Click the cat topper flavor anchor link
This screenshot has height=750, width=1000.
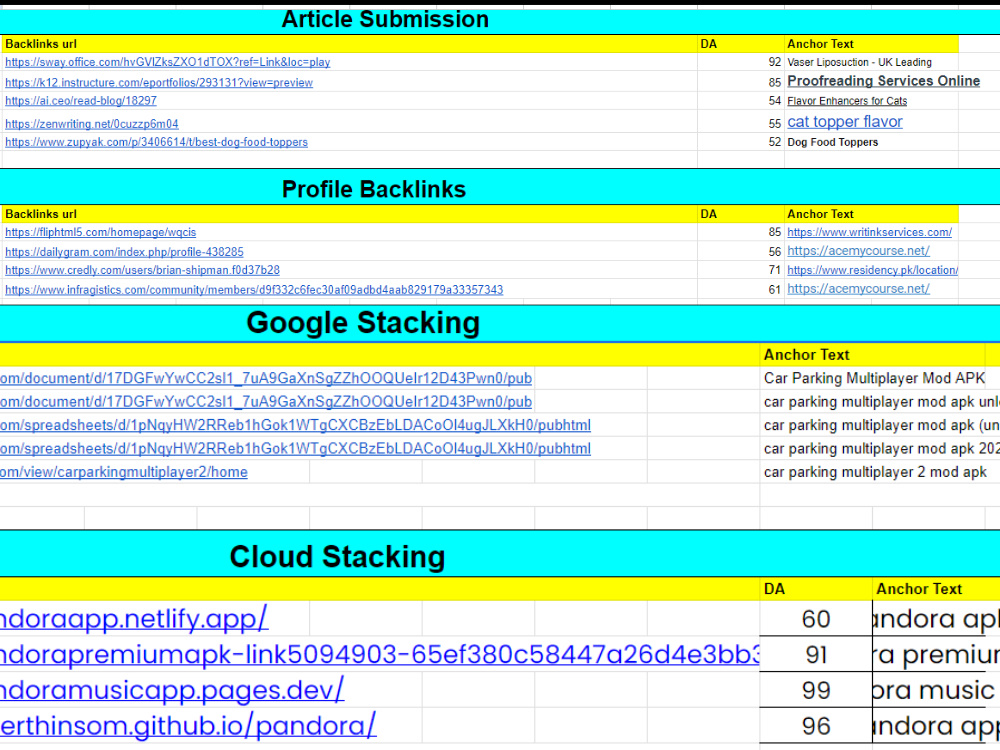[844, 122]
